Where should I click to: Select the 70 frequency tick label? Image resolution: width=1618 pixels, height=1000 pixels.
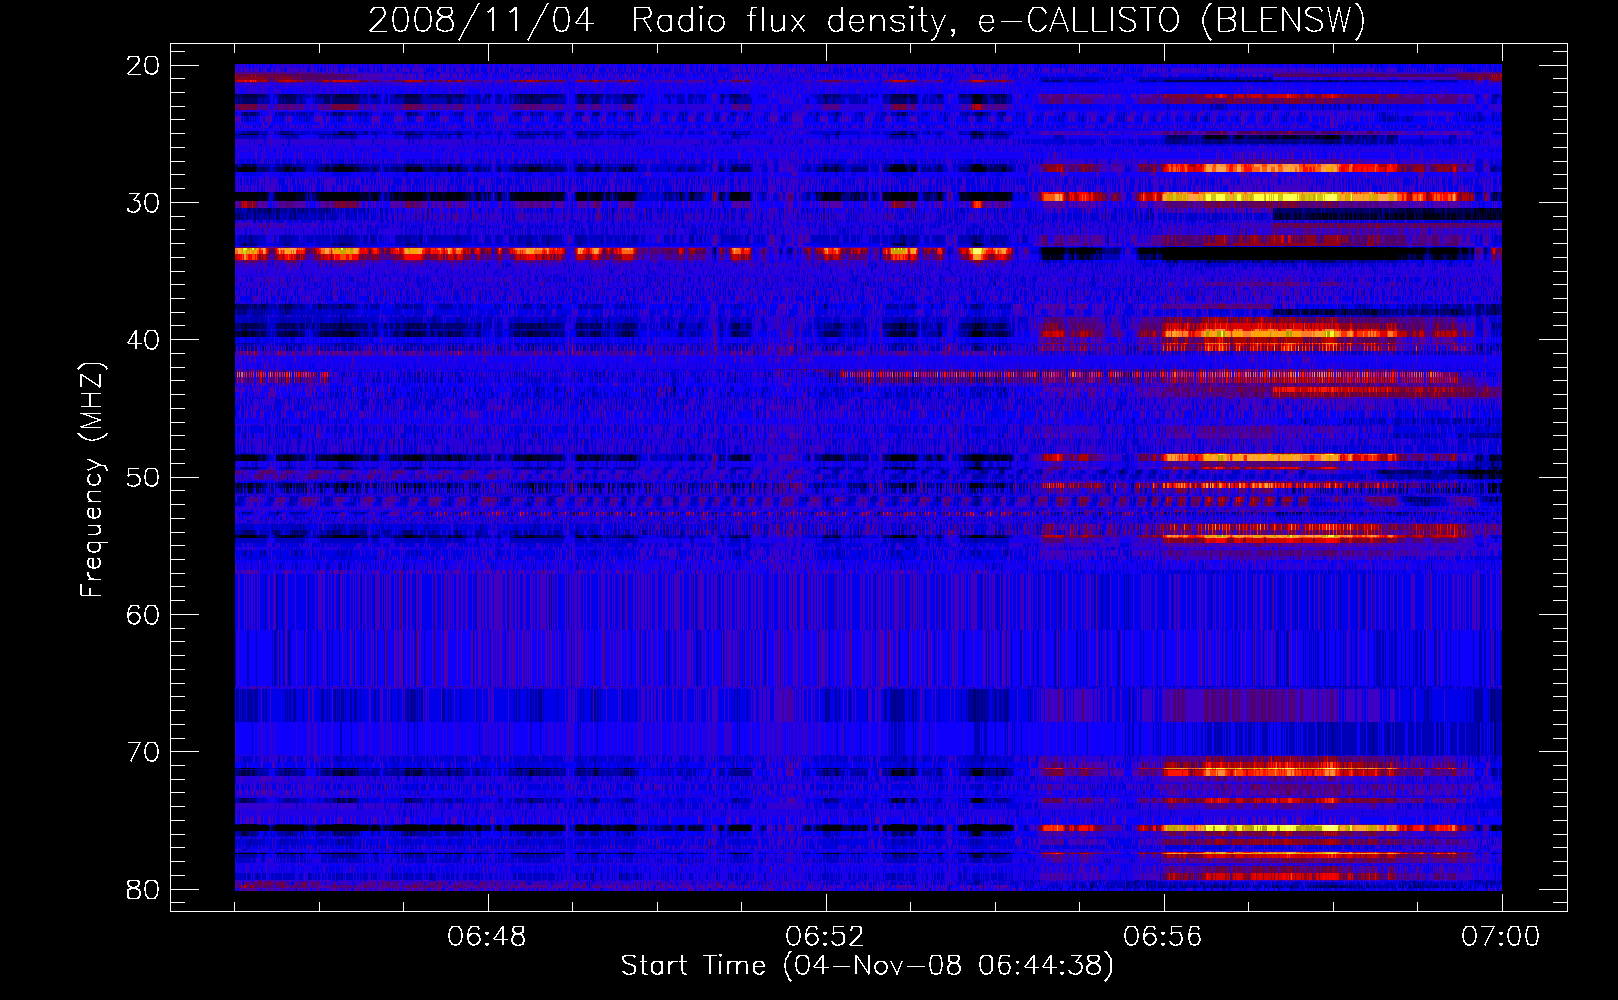(144, 752)
